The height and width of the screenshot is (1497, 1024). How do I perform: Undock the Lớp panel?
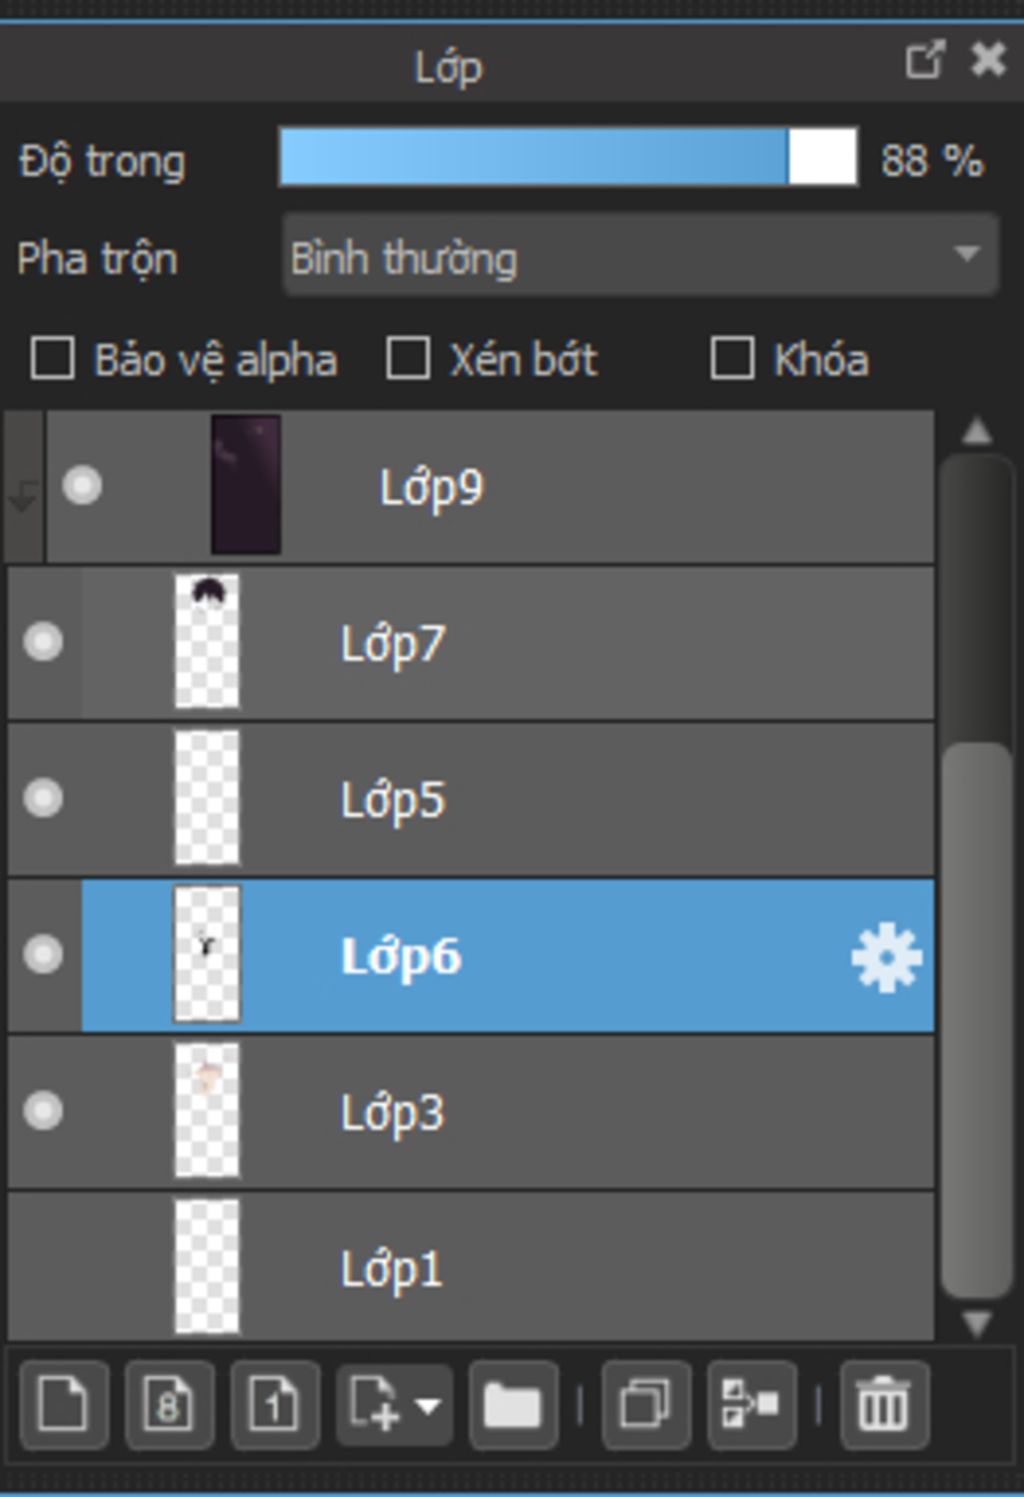(925, 60)
